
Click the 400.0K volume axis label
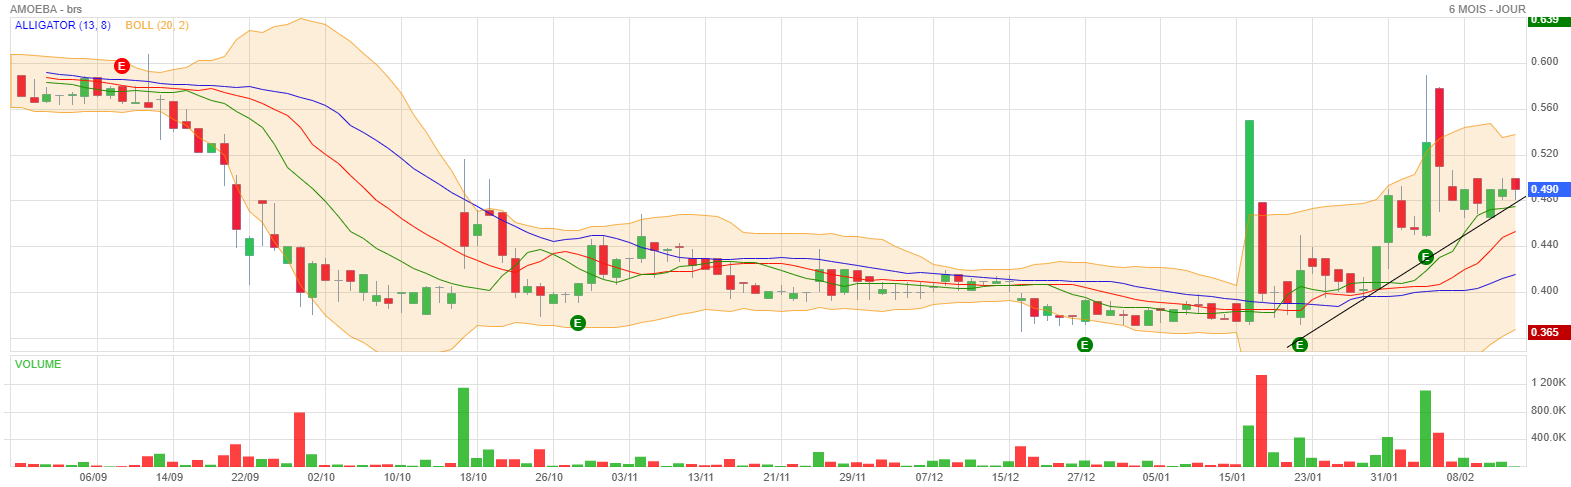1547,438
